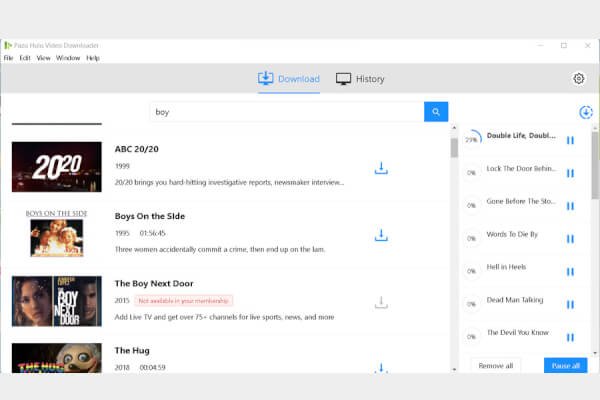The width and height of the screenshot is (600, 400).
Task: Open the Edit menu
Action: (x=25, y=58)
